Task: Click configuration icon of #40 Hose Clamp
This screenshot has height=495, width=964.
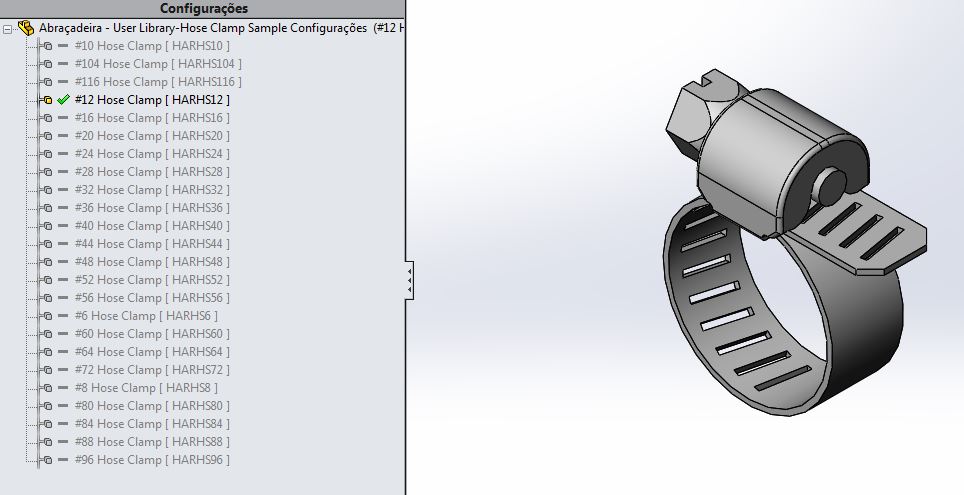Action: point(47,226)
